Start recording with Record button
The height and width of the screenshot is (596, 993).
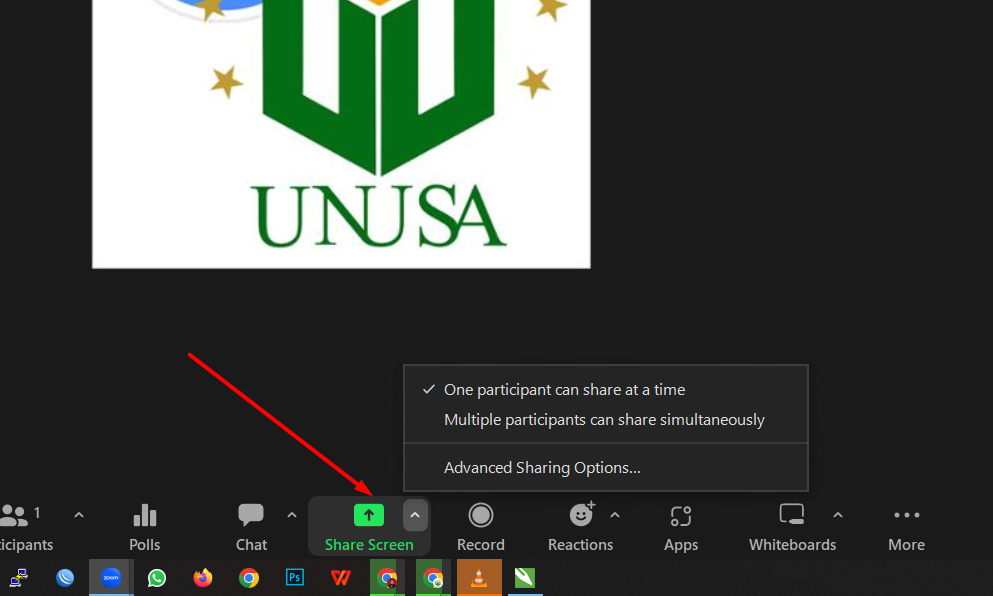pyautogui.click(x=481, y=527)
